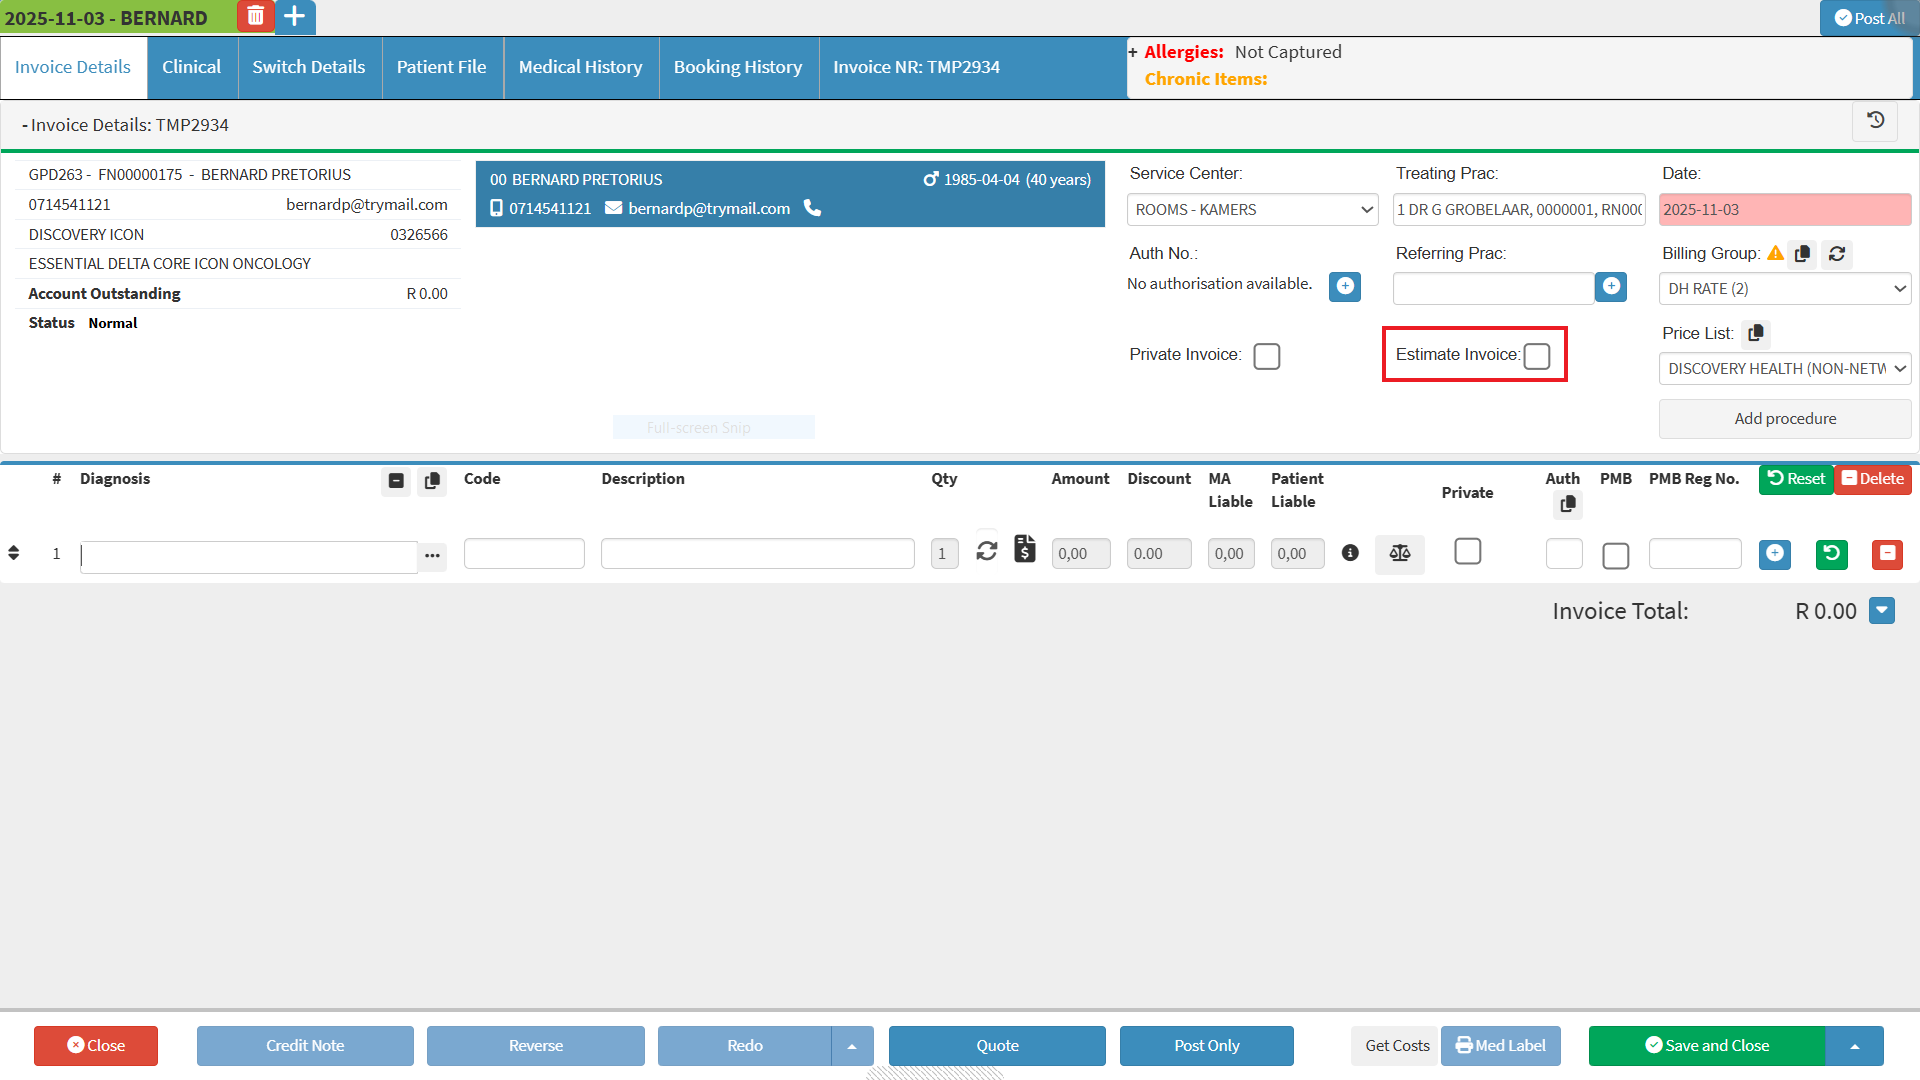The image size is (1920, 1080).
Task: Click the info circle icon beside Patient Liable
Action: coord(1350,553)
